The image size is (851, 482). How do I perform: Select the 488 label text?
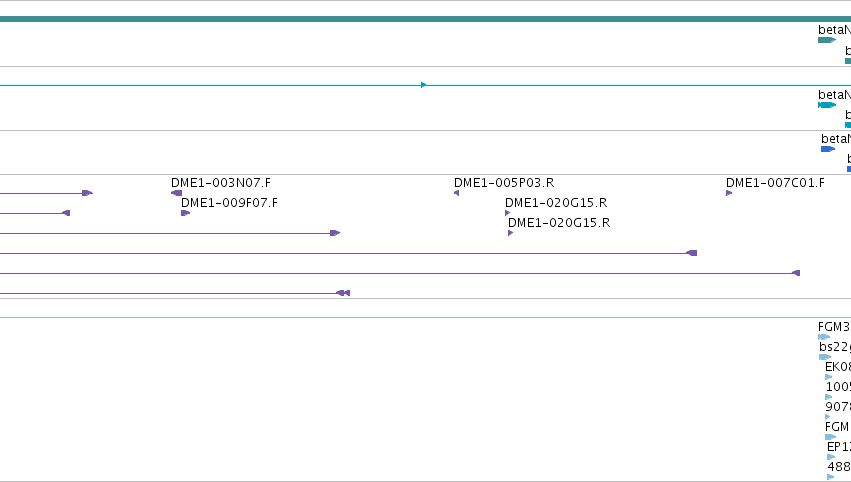839,467
